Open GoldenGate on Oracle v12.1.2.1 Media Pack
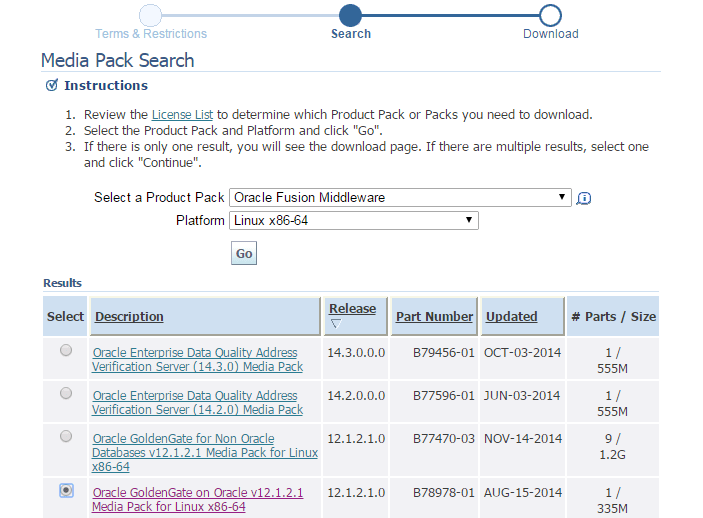This screenshot has height=518, width=703. [197, 500]
